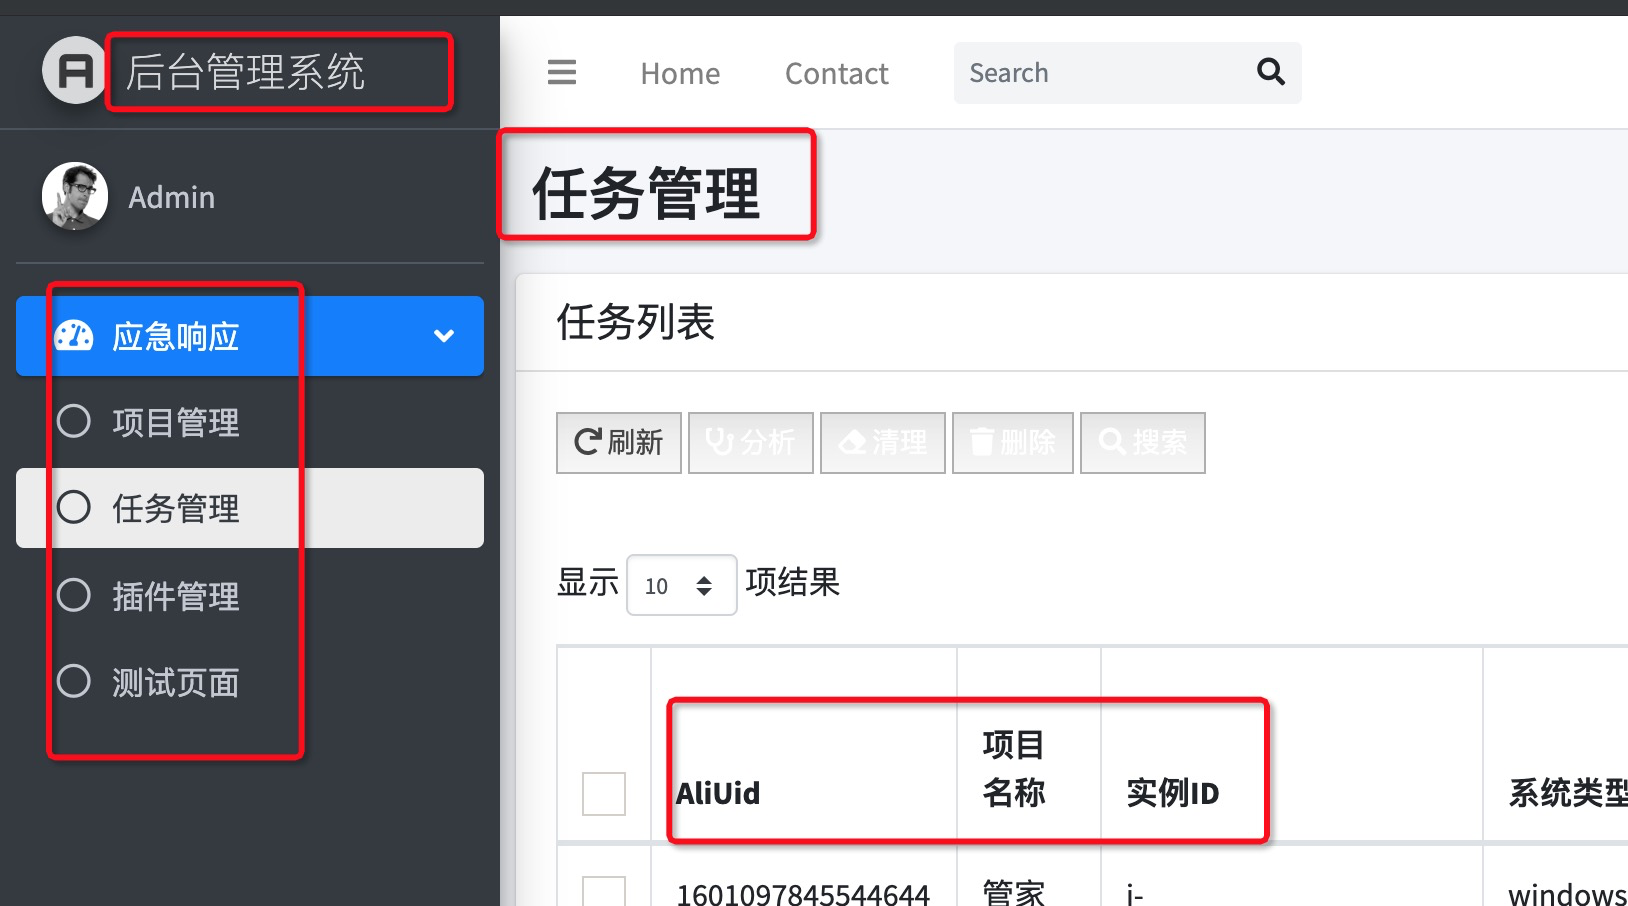The image size is (1628, 906).
Task: Collapse the 应急响应 menu chevron
Action: click(x=444, y=336)
